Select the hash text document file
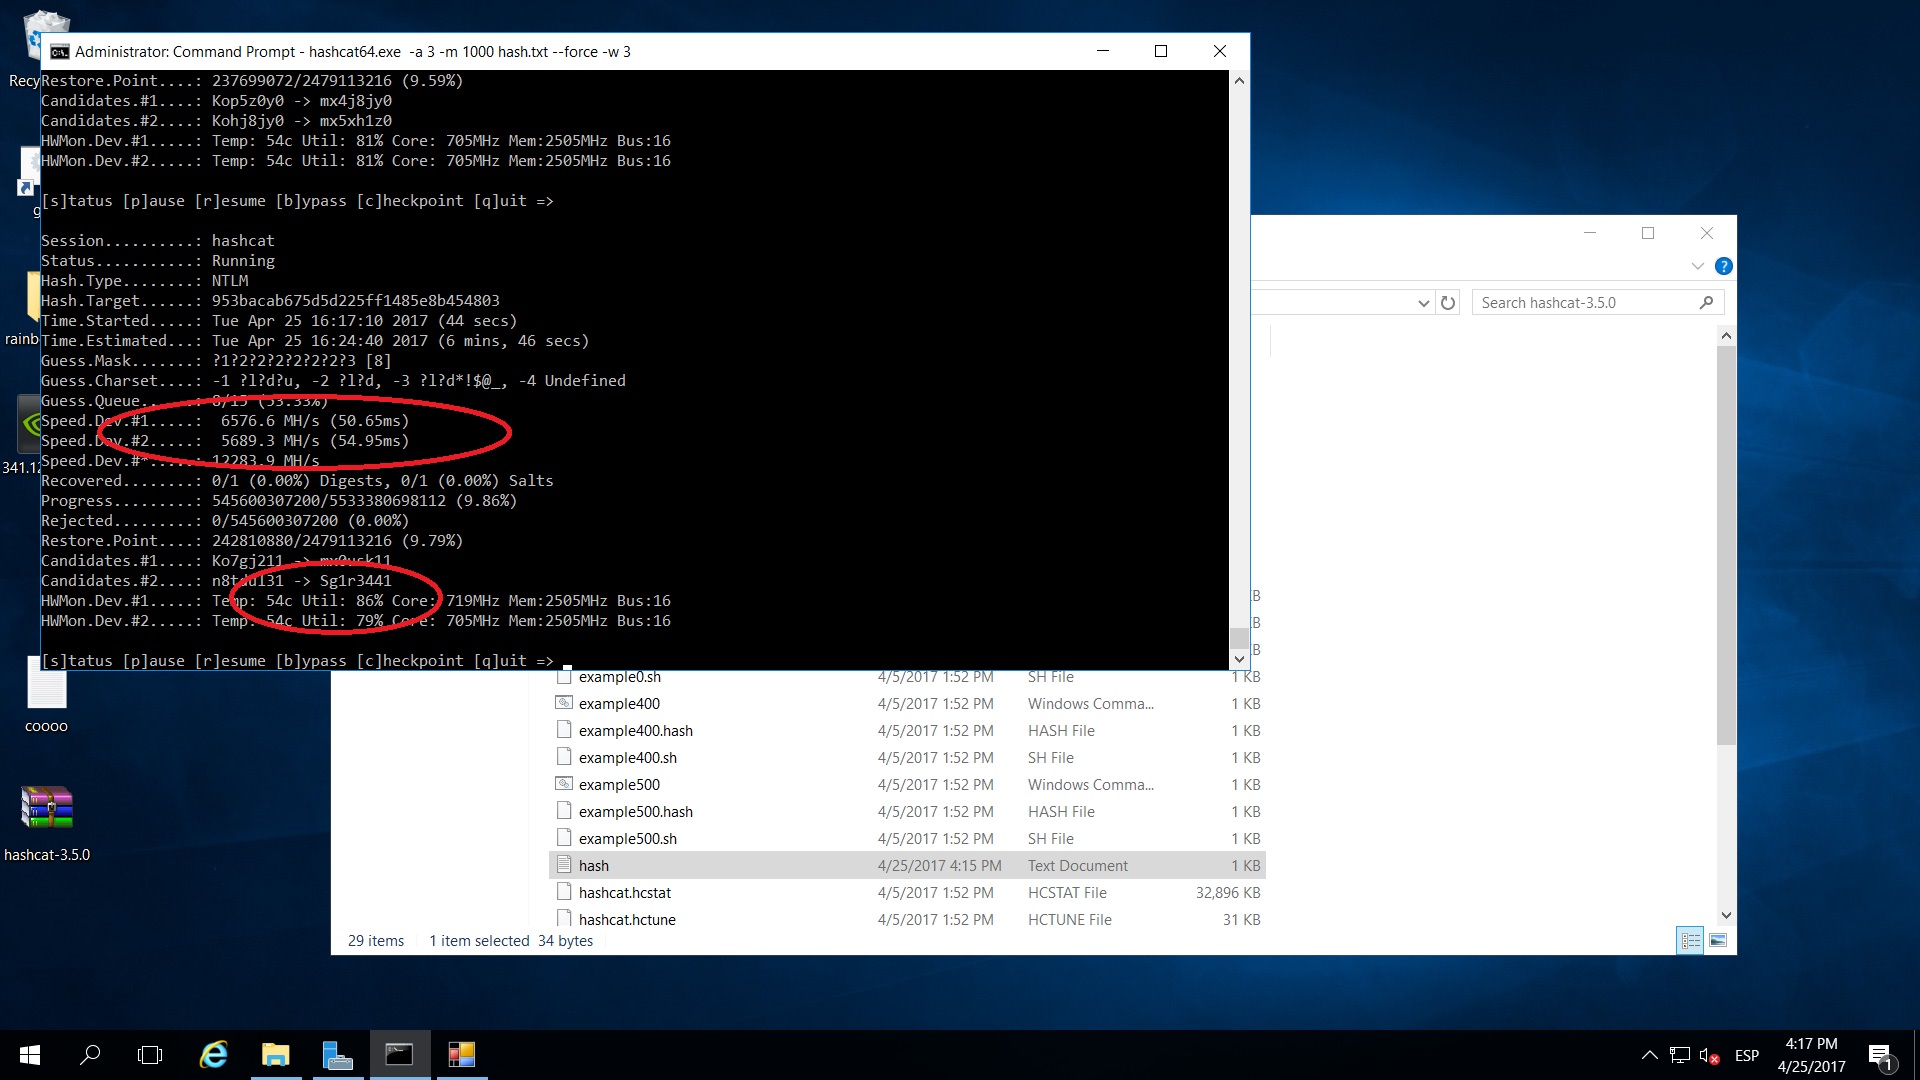The height and width of the screenshot is (1080, 1920). pos(594,866)
